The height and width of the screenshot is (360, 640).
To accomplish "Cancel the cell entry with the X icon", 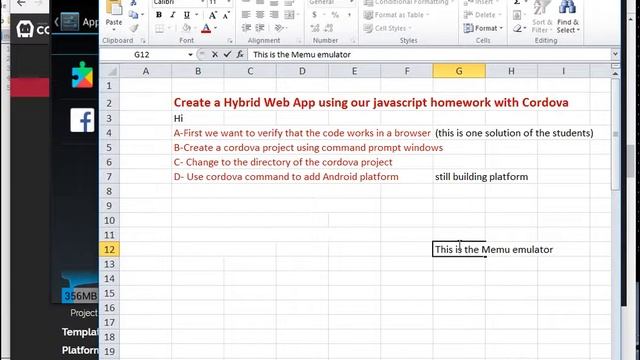I will [x=215, y=54].
